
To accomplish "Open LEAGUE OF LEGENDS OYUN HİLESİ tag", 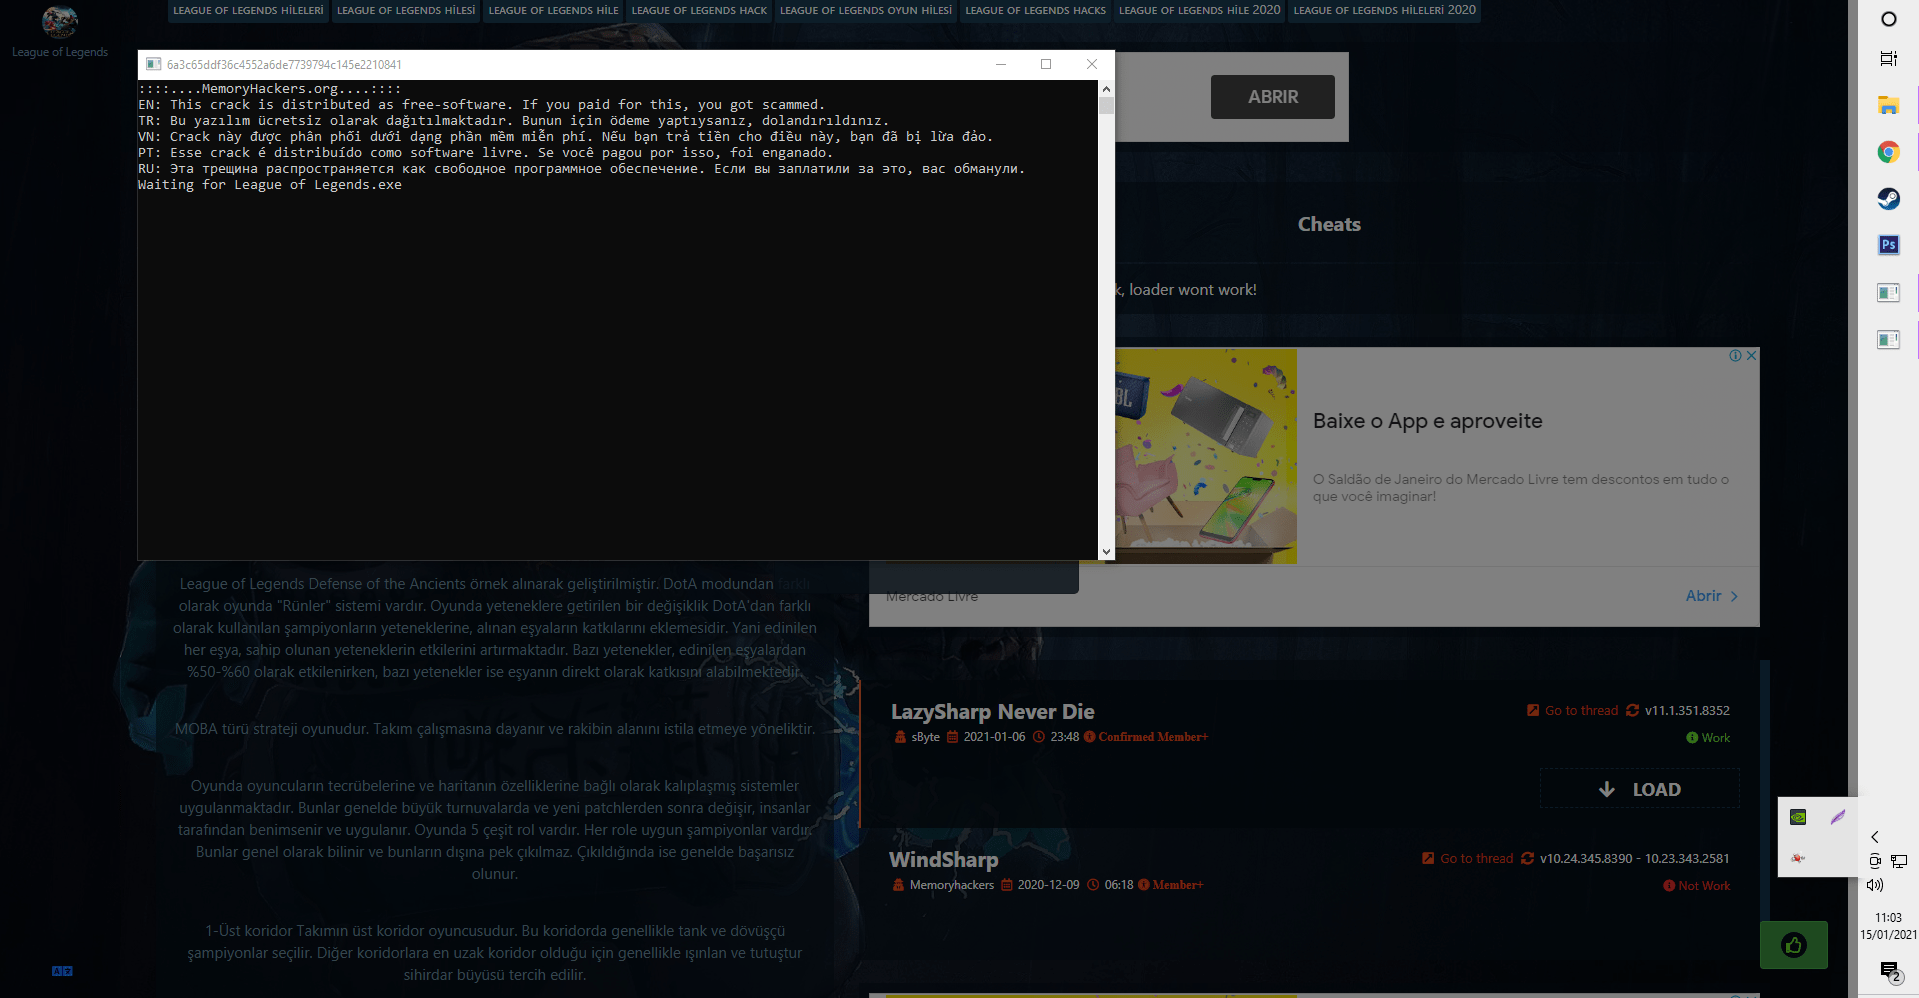I will pyautogui.click(x=866, y=10).
